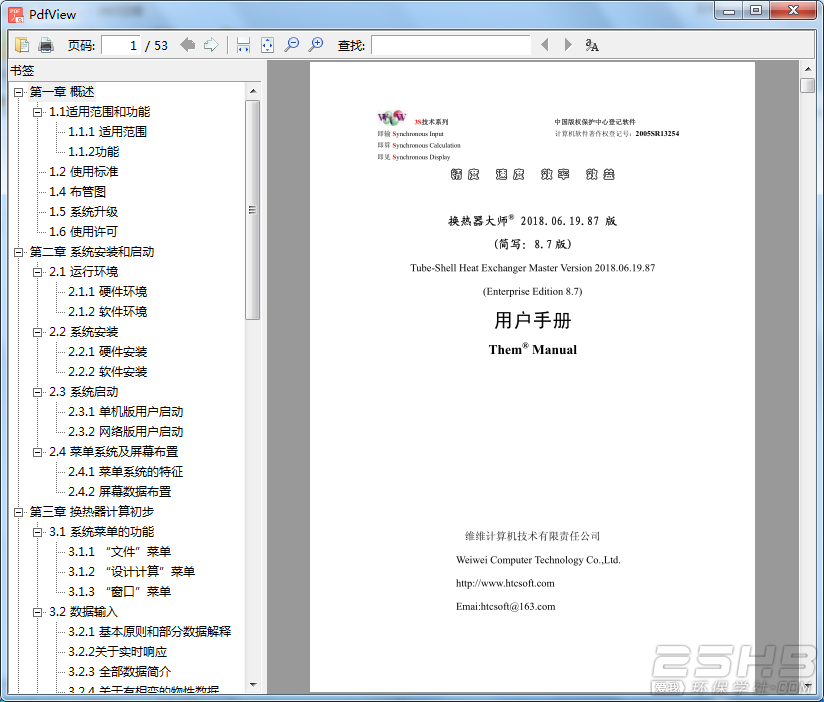Screen dimensions: 824x702
Task: Collapse the 2.3 系统启动 node
Action: click(37, 393)
